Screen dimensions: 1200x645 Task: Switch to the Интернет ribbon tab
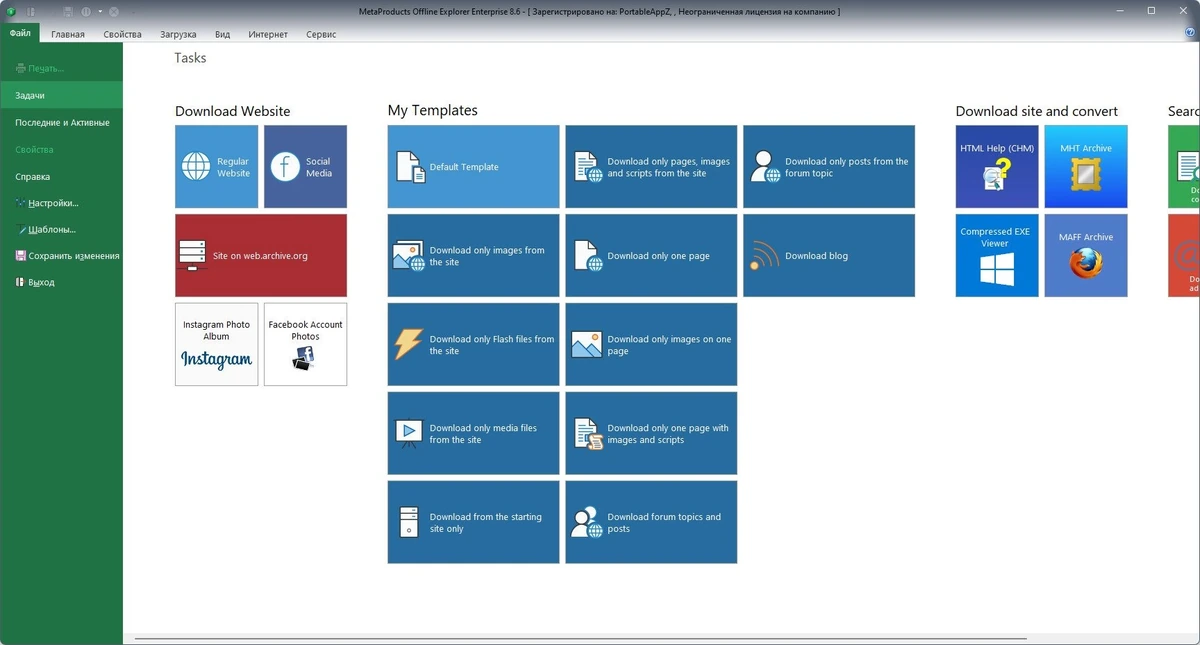tap(268, 34)
